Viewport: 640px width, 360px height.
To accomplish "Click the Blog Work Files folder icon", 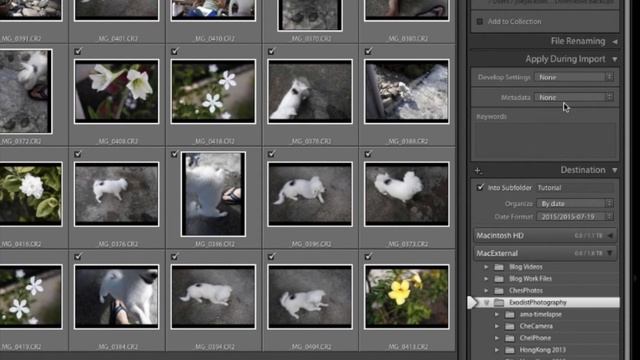I will tap(499, 279).
